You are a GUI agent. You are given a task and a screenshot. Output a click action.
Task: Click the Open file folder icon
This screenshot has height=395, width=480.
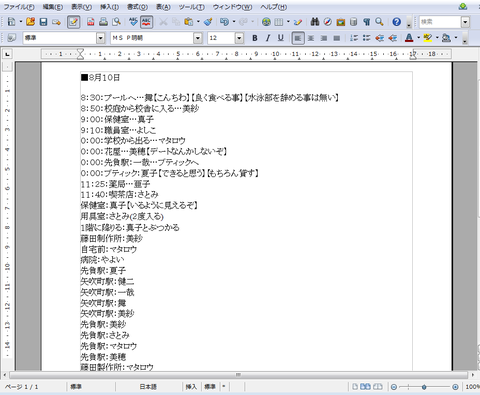tap(31, 22)
